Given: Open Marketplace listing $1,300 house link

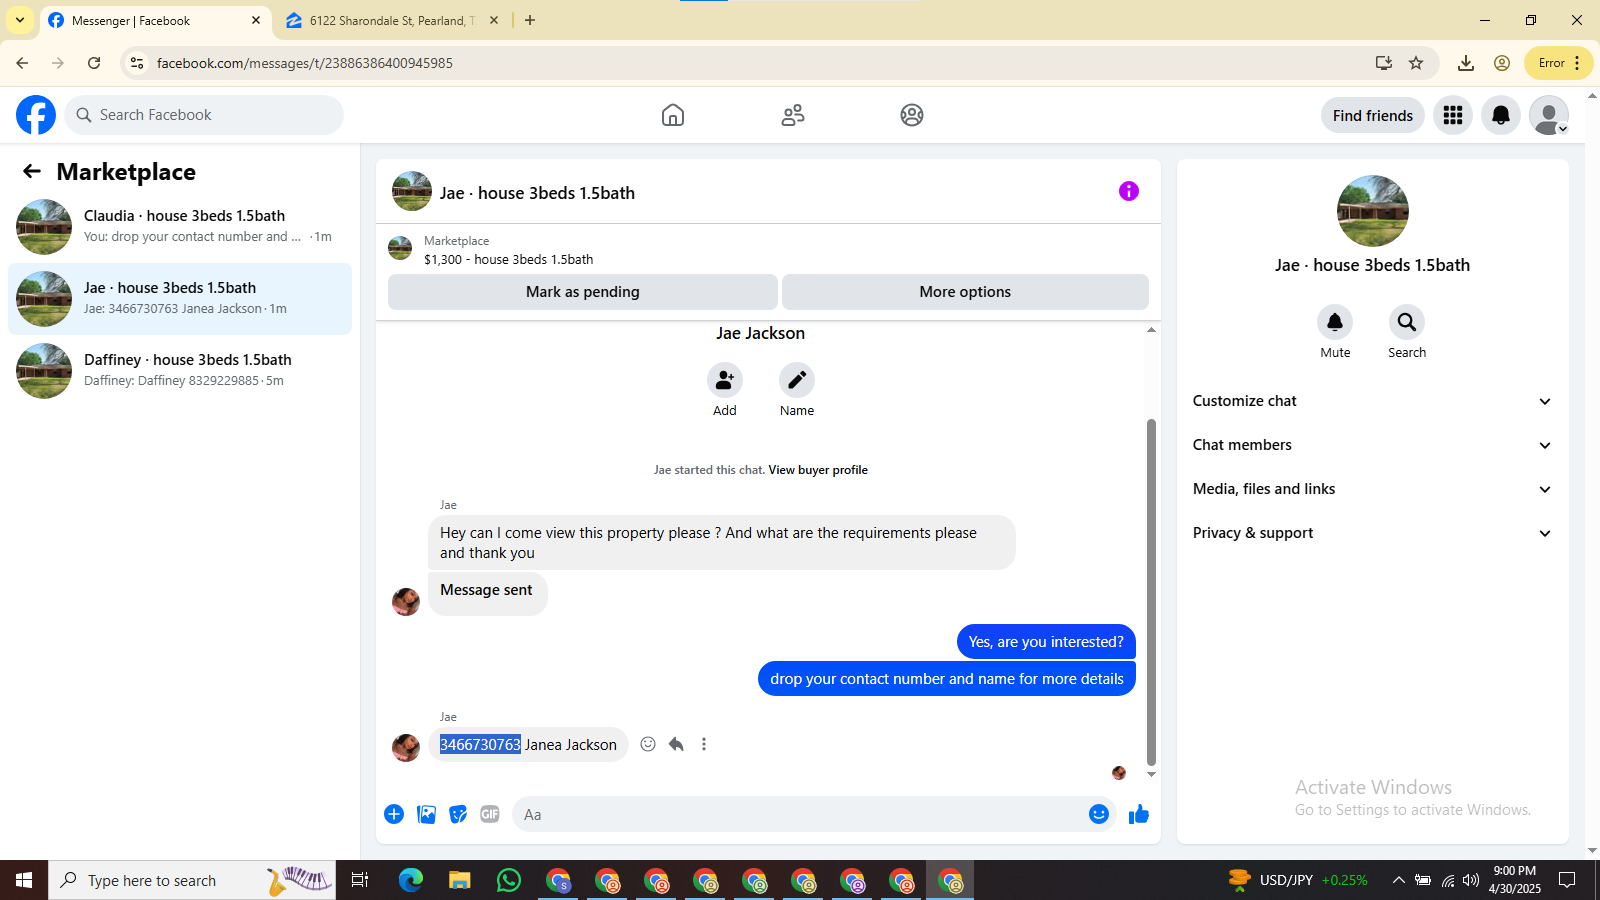Looking at the screenshot, I should 508,259.
